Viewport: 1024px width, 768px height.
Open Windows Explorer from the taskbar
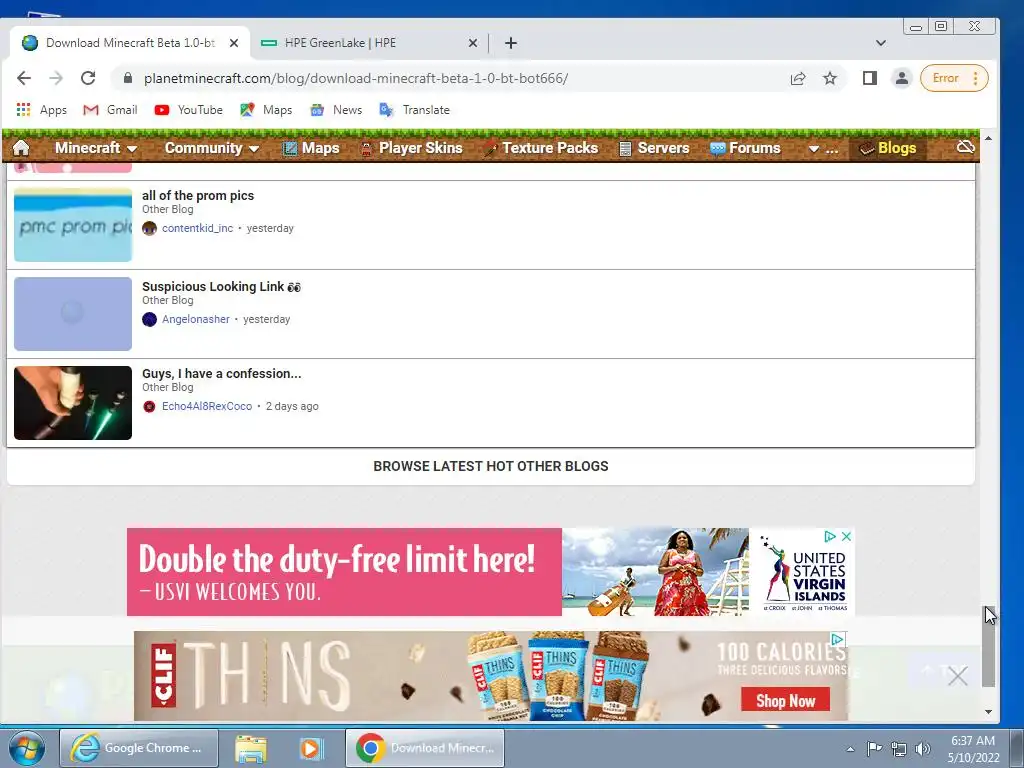(x=251, y=748)
